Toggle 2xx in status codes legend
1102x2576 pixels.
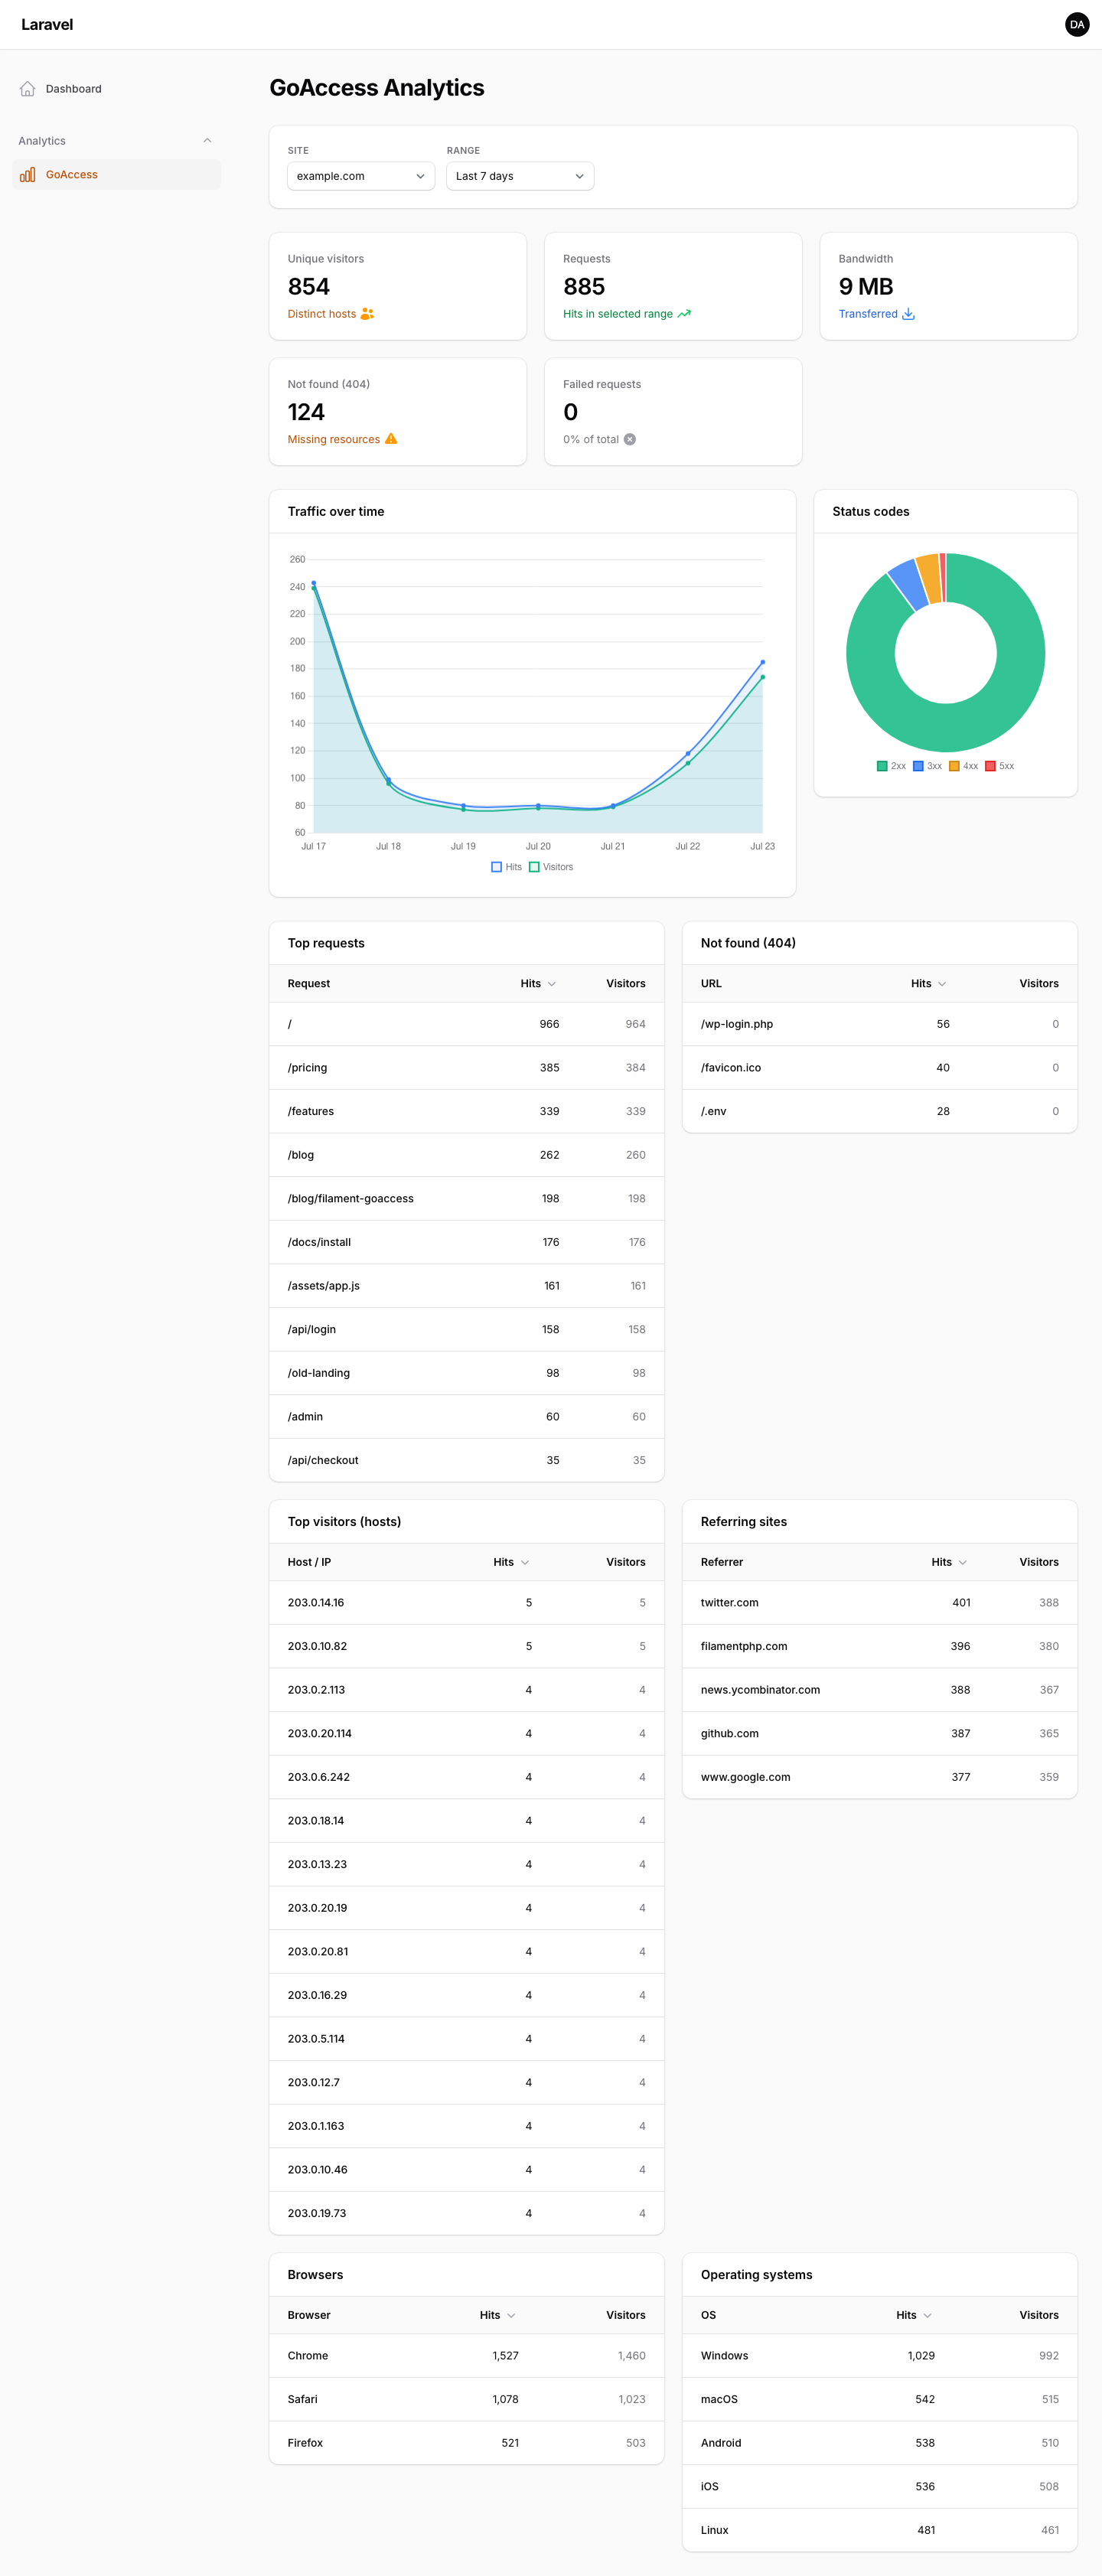pyautogui.click(x=891, y=766)
